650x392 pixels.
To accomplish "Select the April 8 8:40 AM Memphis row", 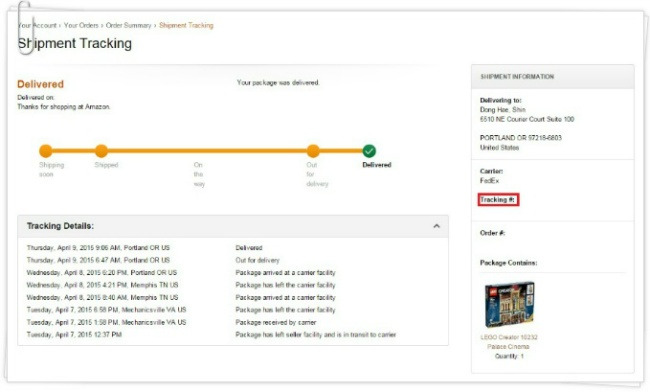I will click(x=233, y=298).
